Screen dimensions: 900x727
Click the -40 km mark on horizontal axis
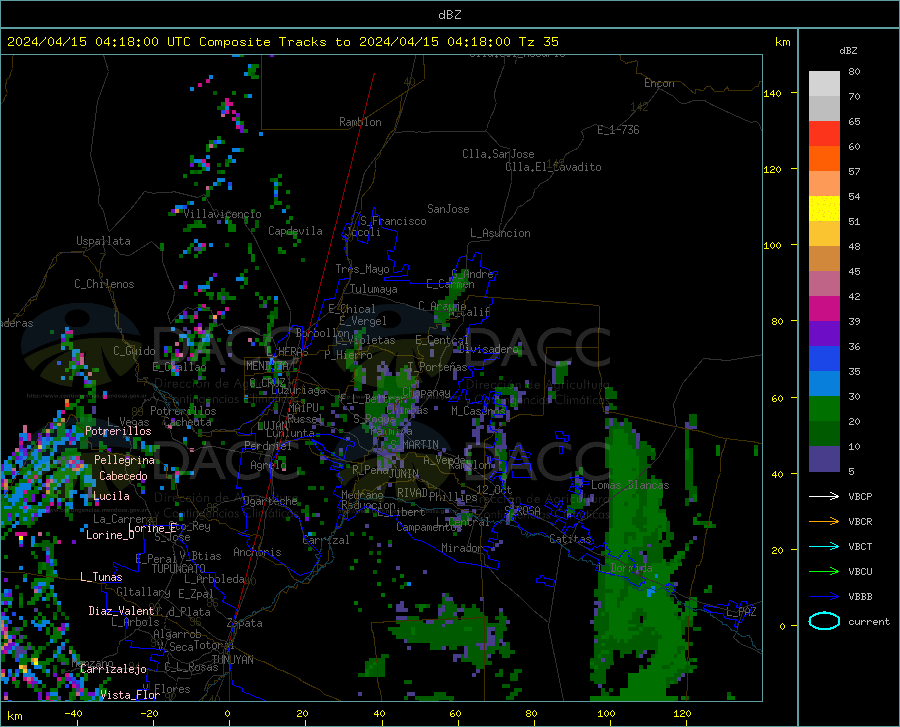[x=73, y=714]
